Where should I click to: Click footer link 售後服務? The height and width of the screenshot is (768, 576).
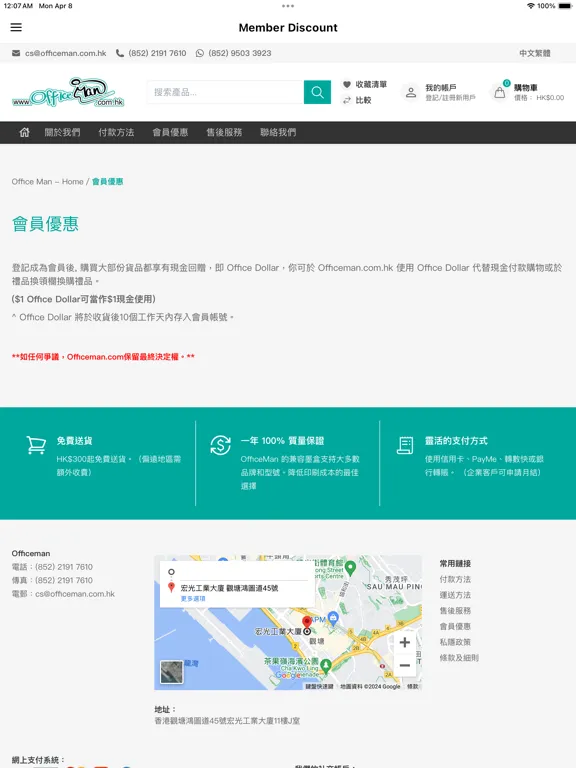click(455, 611)
